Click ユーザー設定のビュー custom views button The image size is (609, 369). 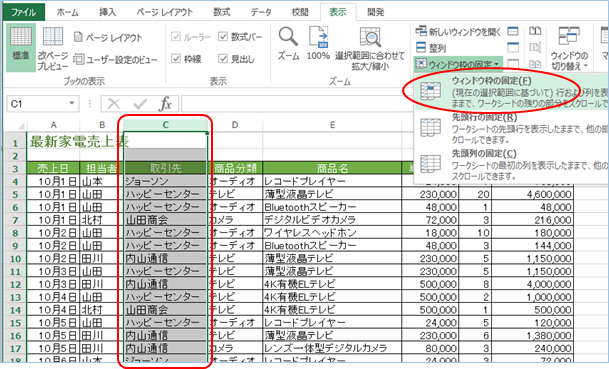pyautogui.click(x=115, y=59)
